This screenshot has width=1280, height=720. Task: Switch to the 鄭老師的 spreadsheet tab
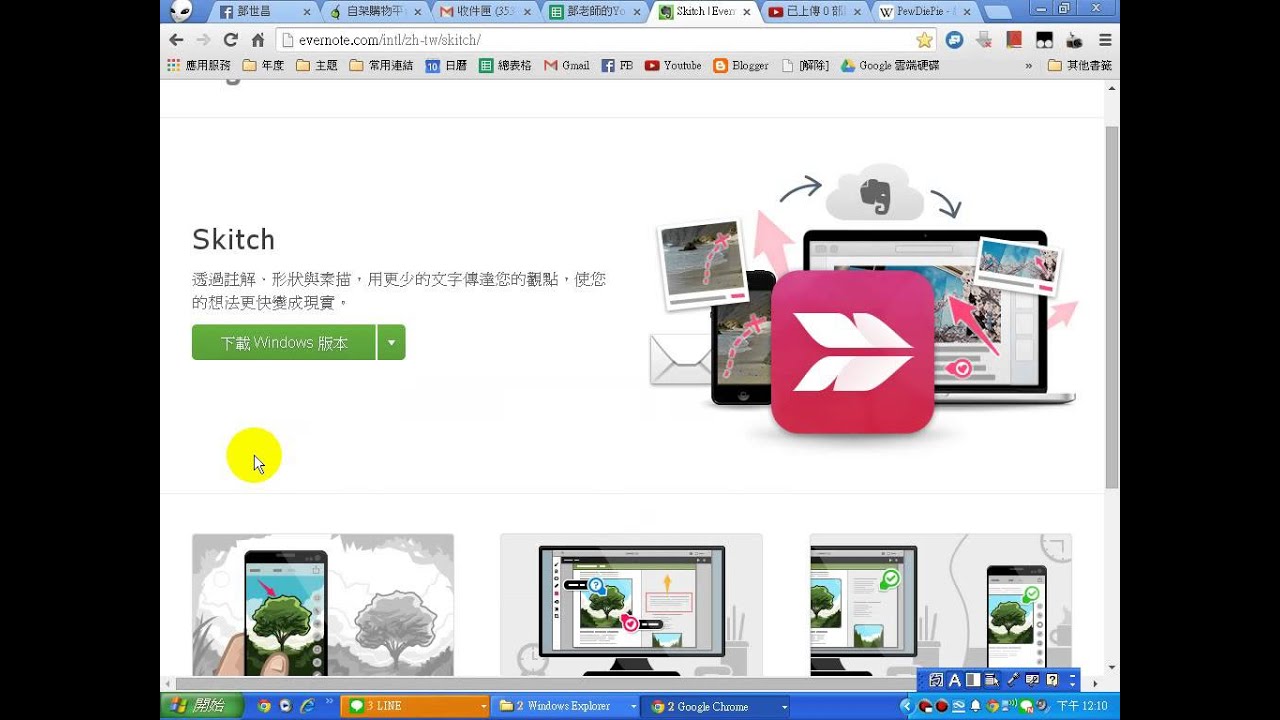(x=595, y=12)
